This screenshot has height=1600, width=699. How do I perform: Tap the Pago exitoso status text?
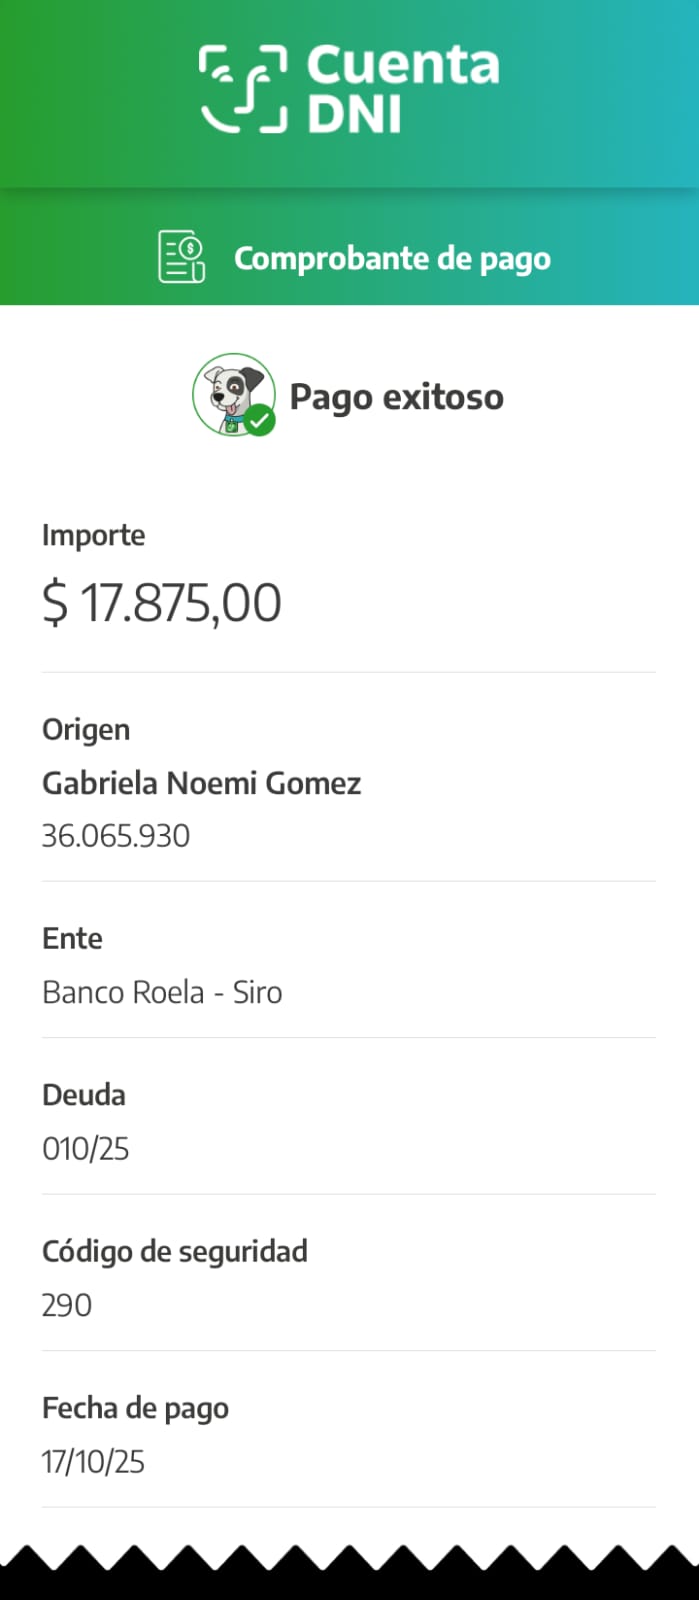(x=396, y=397)
